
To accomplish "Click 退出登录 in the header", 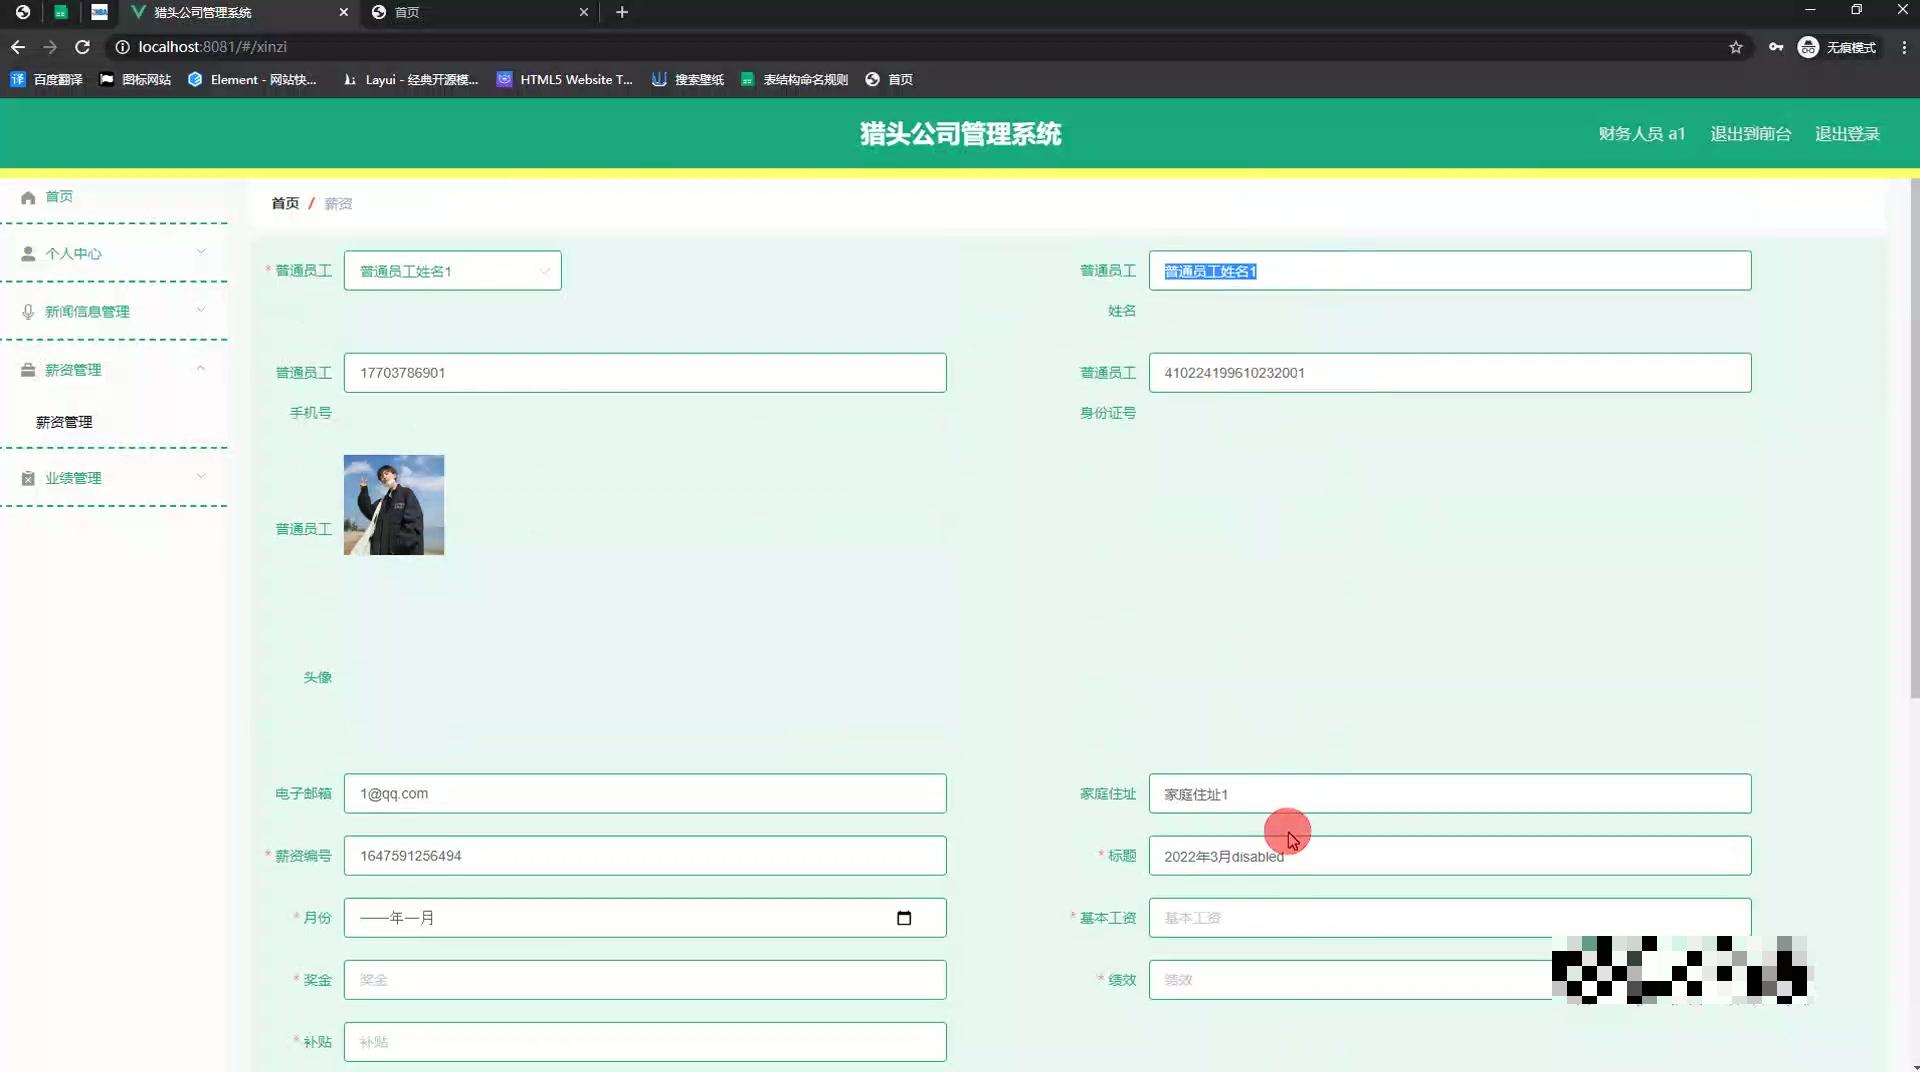I will [1847, 134].
